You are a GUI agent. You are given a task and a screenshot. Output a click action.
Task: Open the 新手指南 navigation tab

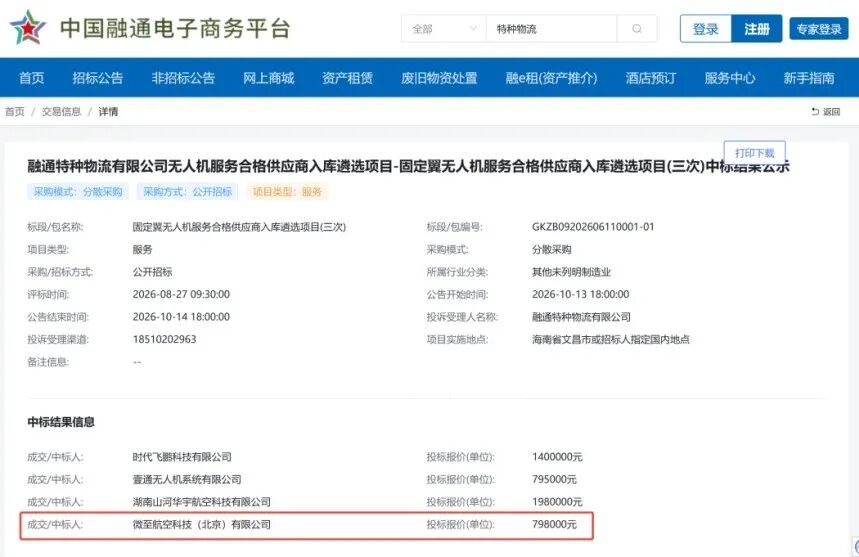[809, 78]
